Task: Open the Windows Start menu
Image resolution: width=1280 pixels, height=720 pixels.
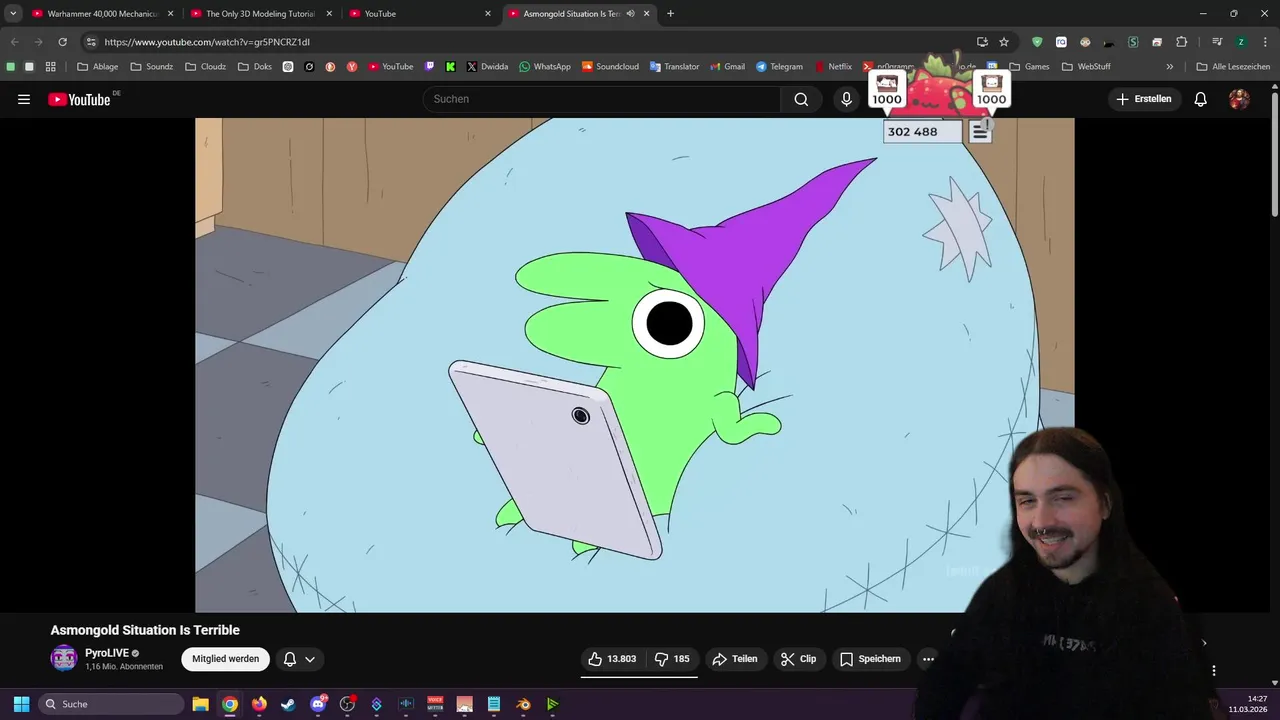Action: 21,704
